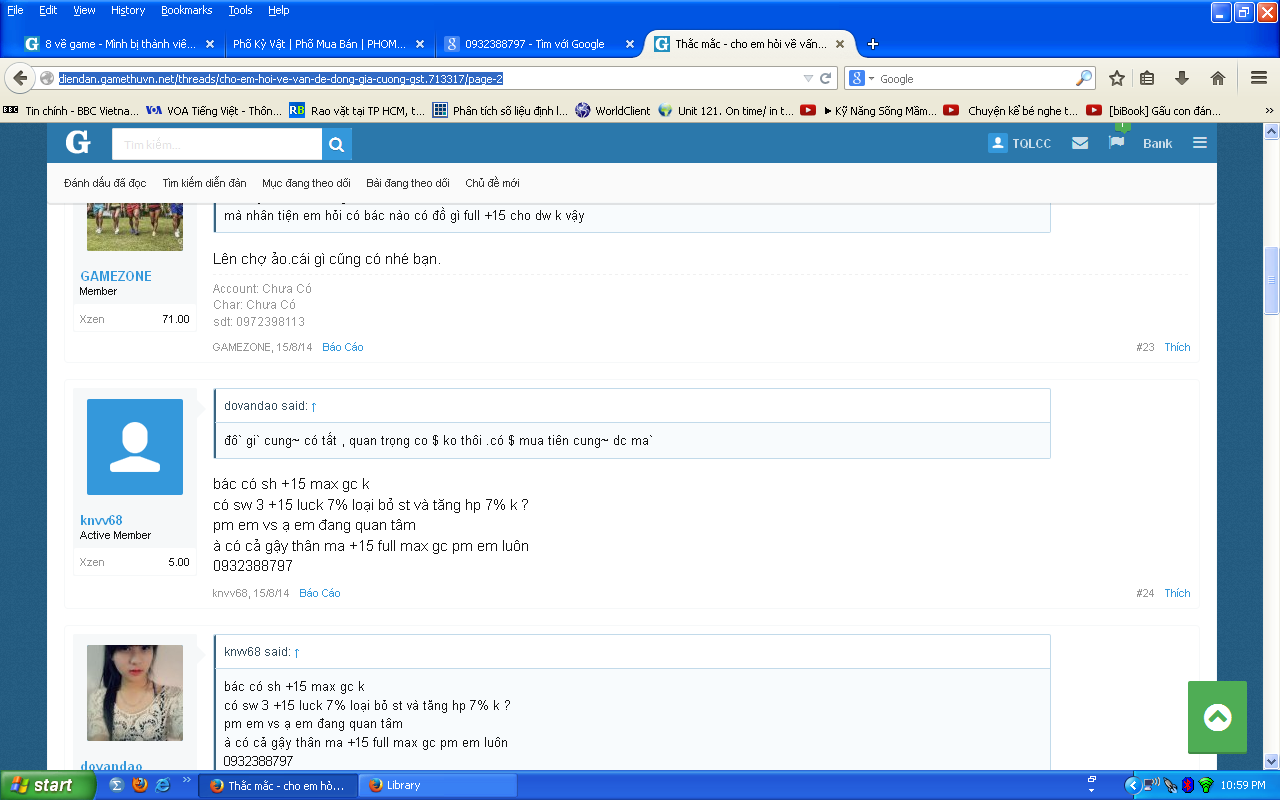This screenshot has width=1280, height=800.
Task: Open permalink #24
Action: coord(1145,593)
